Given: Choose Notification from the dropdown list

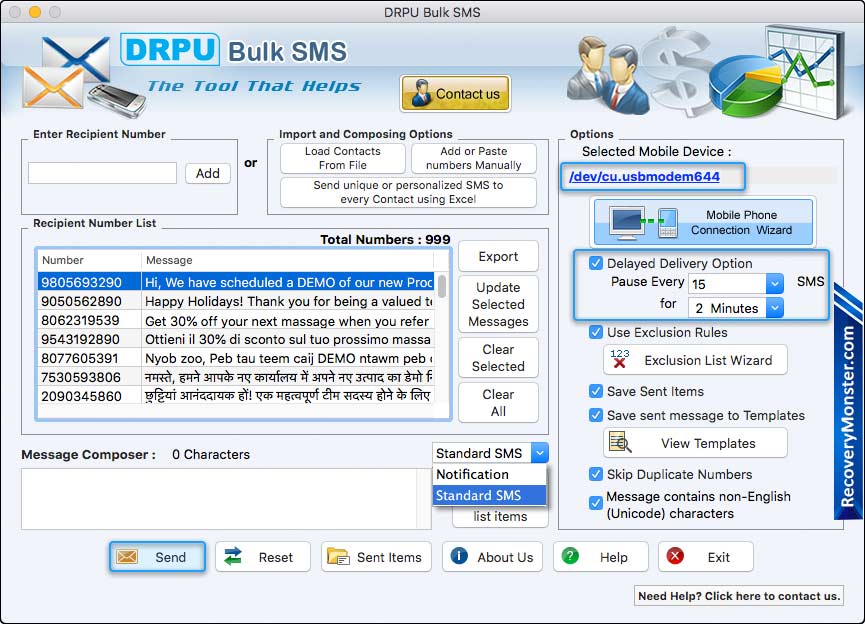Looking at the screenshot, I should [490, 474].
